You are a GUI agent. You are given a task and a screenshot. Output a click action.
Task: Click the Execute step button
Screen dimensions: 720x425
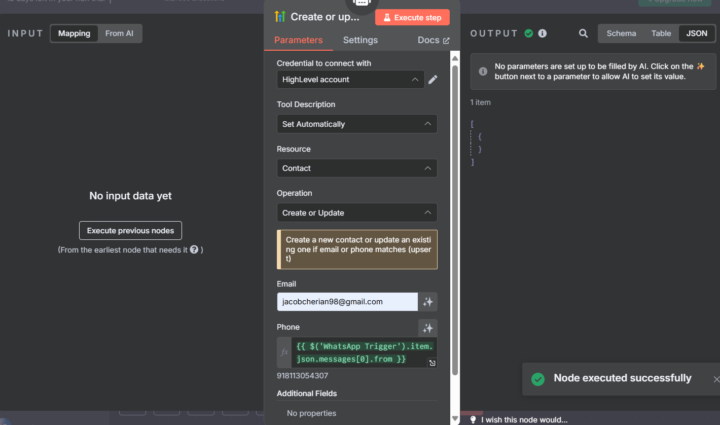pyautogui.click(x=412, y=17)
